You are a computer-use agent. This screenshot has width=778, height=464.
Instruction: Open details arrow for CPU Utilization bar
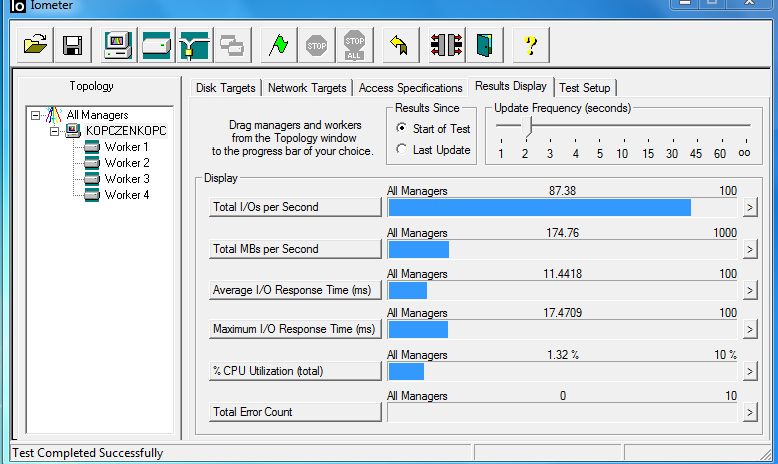point(750,371)
